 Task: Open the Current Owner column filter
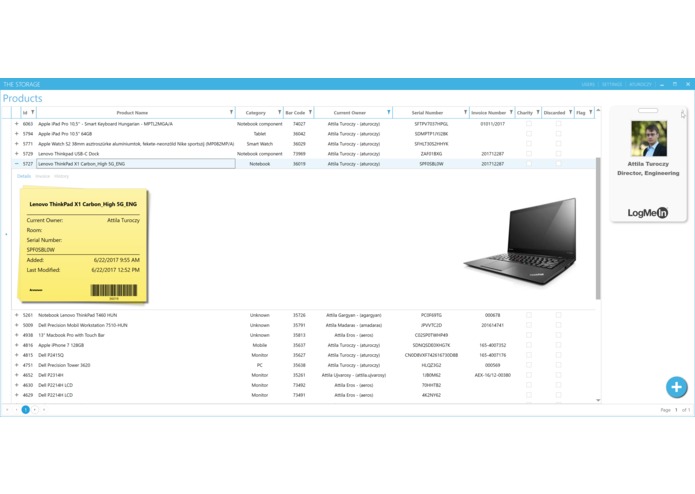pos(389,113)
